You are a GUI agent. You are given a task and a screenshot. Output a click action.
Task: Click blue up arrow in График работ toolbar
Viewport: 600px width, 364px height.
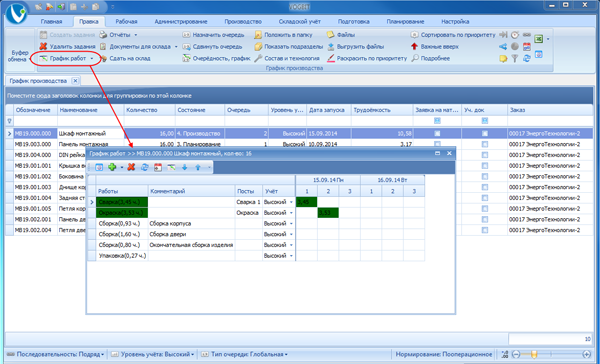(x=198, y=167)
